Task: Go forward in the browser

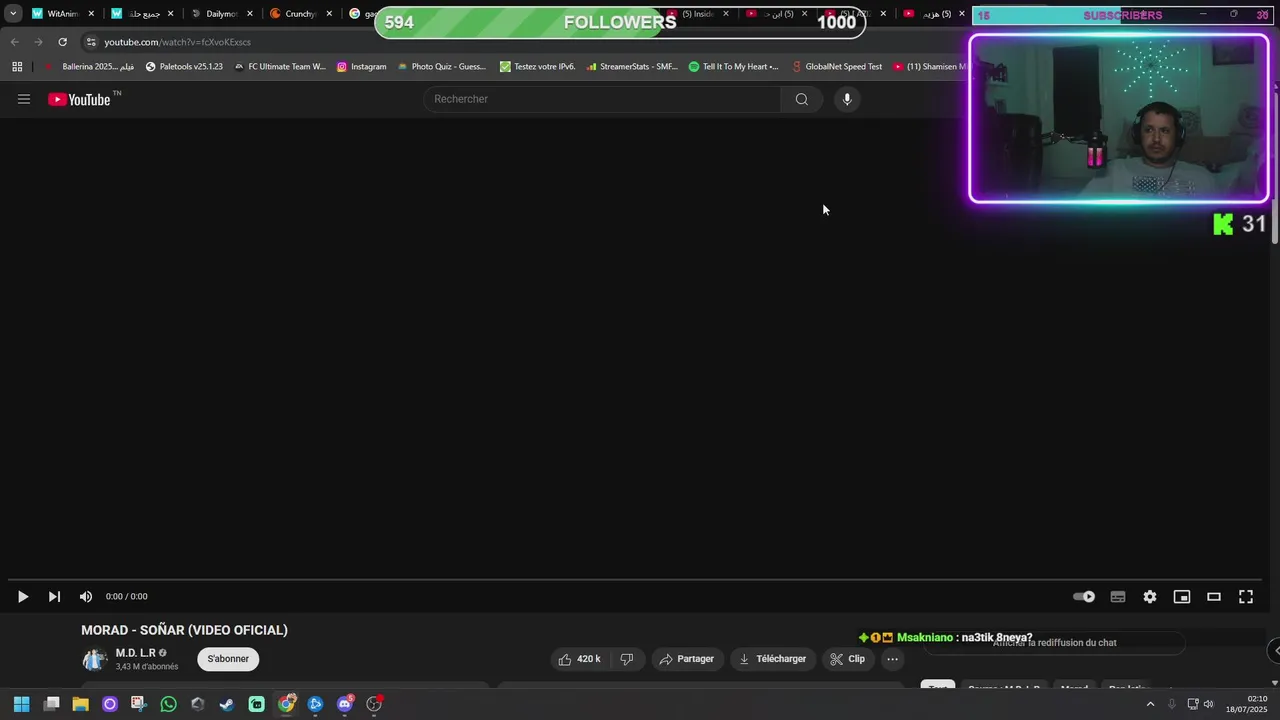Action: click(38, 42)
